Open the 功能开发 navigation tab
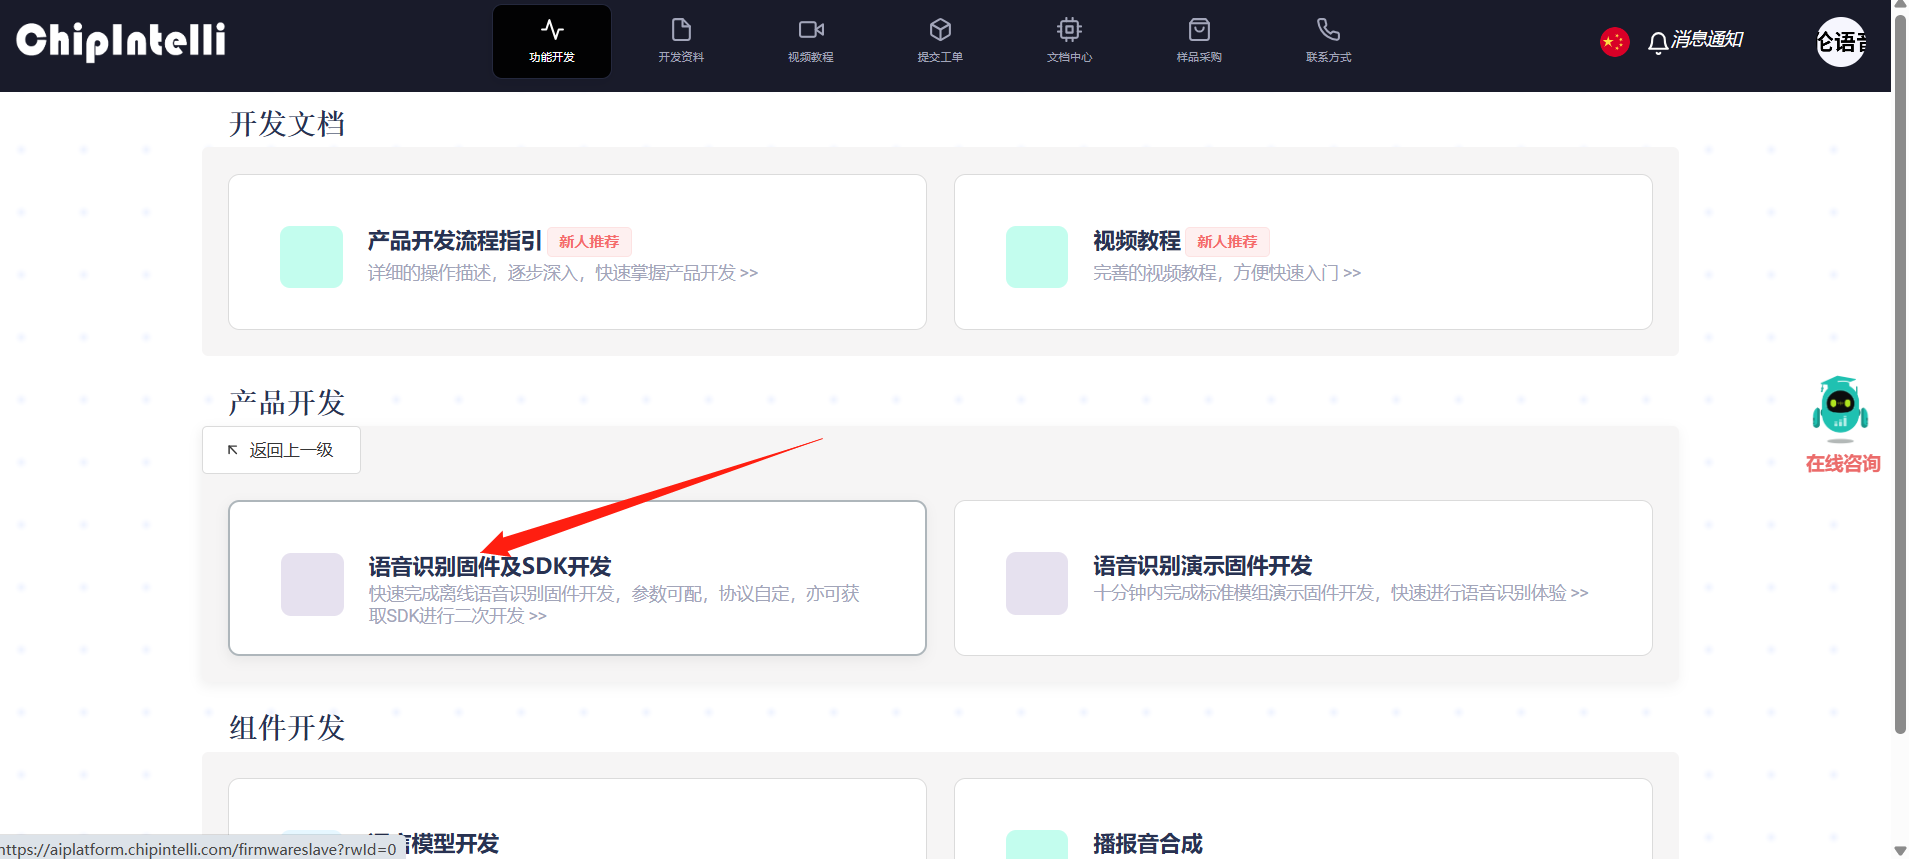This screenshot has height=859, width=1909. tap(552, 41)
